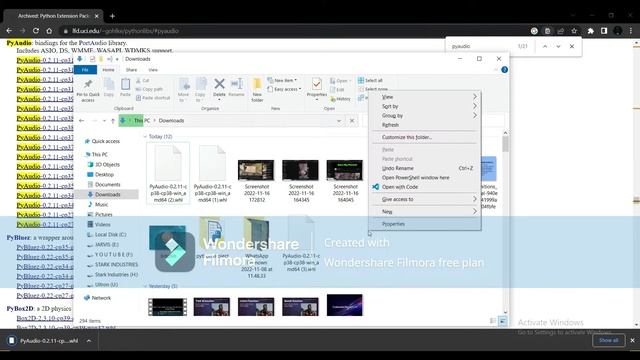The width and height of the screenshot is (640, 360).
Task: Choose Customize this folder
Action: pyautogui.click(x=424, y=137)
